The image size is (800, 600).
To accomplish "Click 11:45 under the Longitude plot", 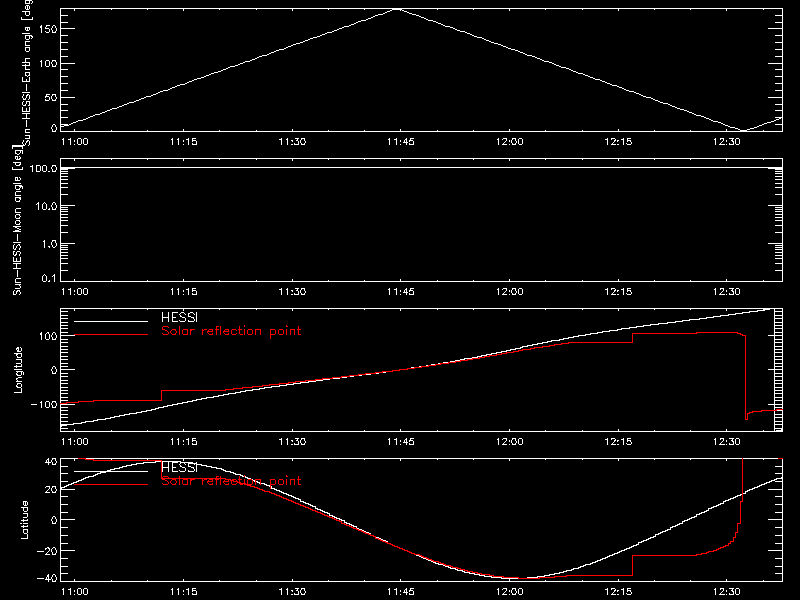I will pos(401,442).
